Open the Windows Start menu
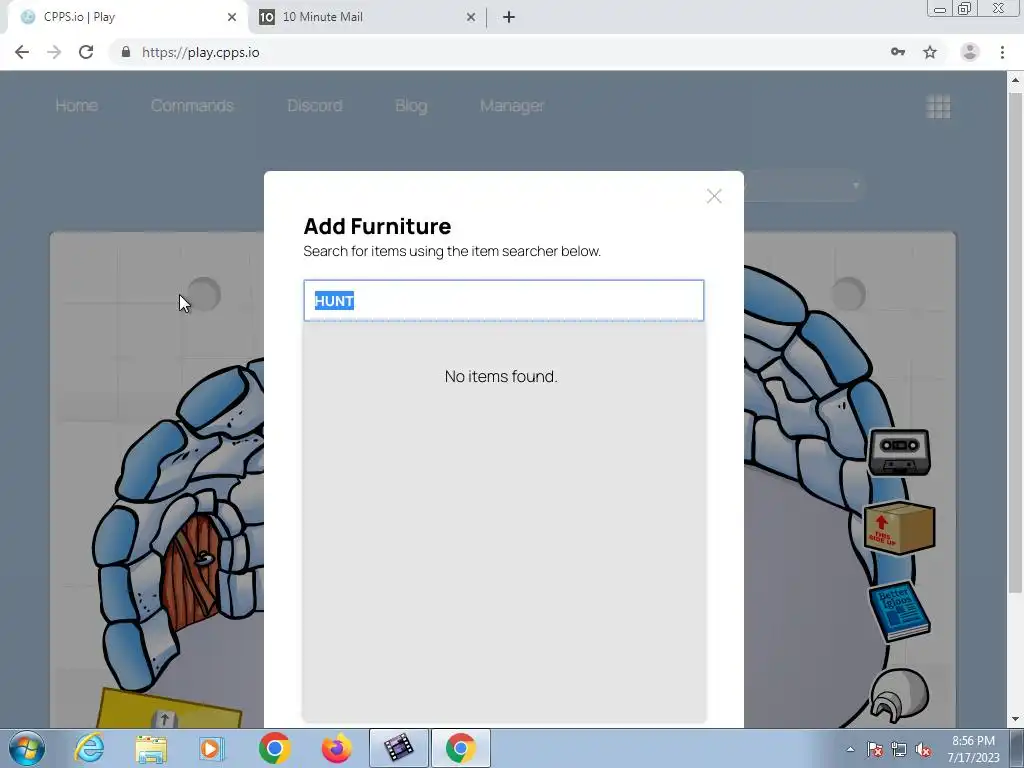The height and width of the screenshot is (768, 1024). tap(27, 748)
